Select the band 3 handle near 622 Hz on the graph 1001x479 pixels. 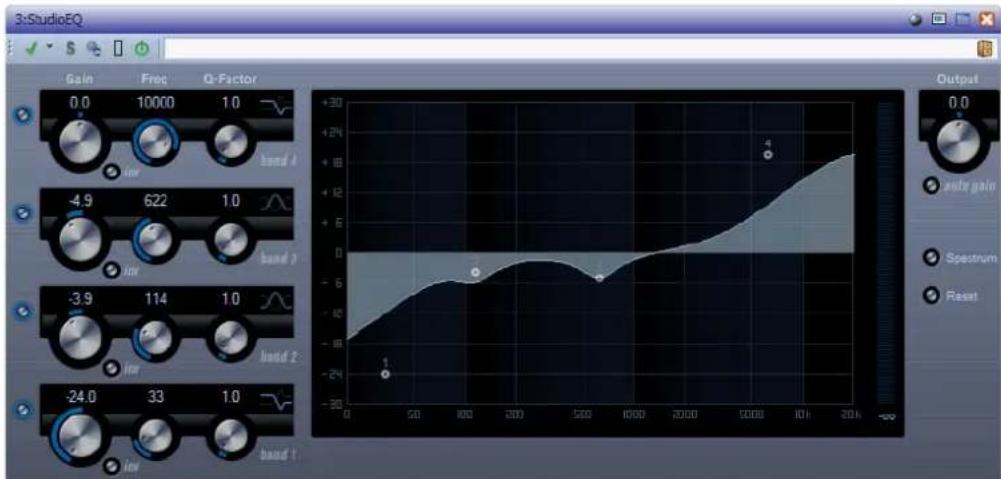pos(599,278)
